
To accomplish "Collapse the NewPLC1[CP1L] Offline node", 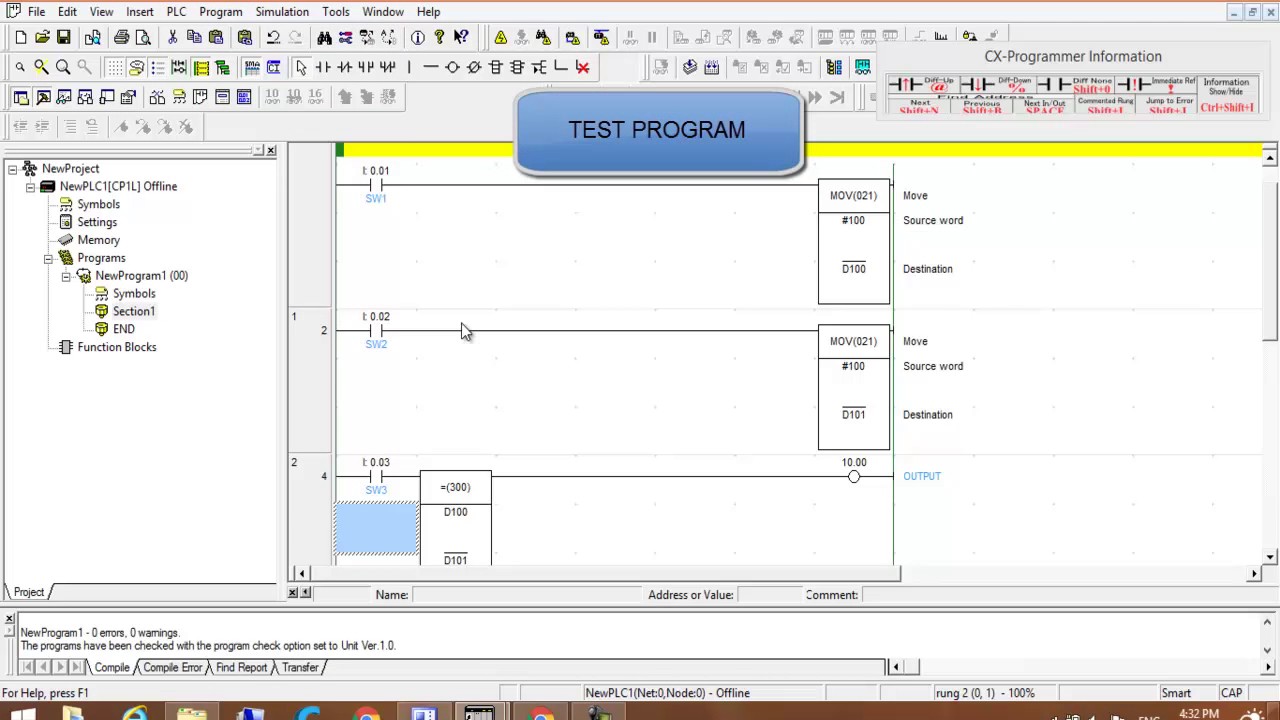I will coord(30,187).
